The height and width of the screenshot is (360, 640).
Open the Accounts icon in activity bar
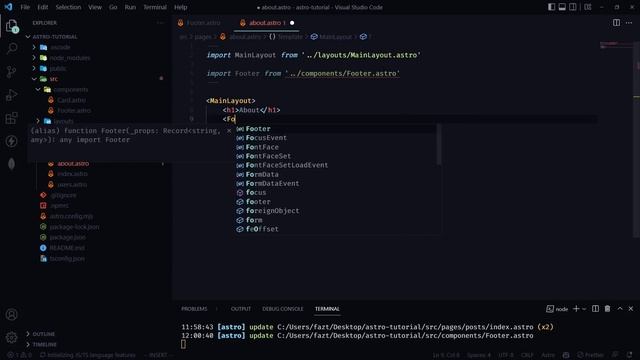pyautogui.click(x=12, y=314)
